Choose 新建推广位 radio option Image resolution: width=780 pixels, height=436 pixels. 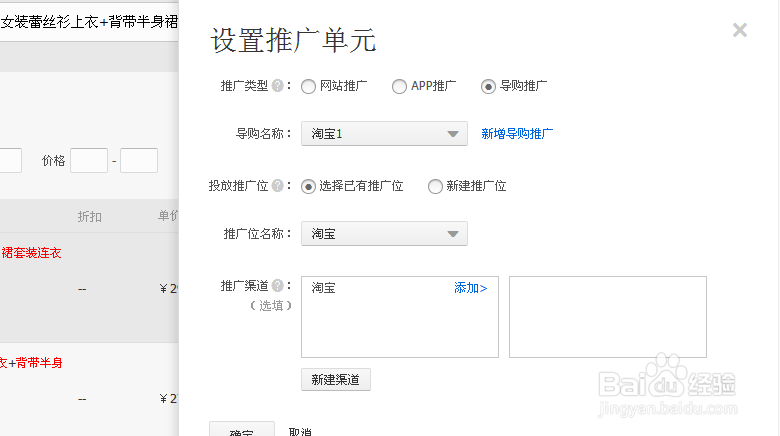[435, 187]
